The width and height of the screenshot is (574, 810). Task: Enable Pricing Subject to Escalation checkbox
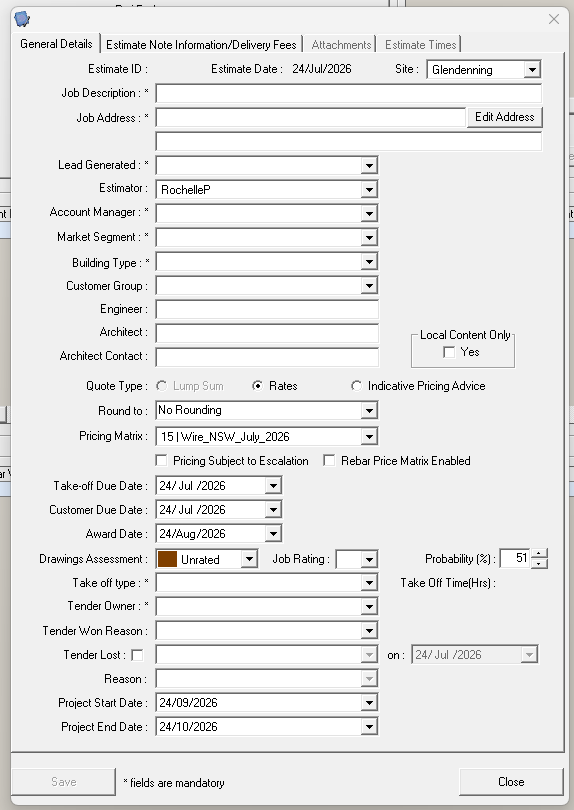[x=162, y=460]
